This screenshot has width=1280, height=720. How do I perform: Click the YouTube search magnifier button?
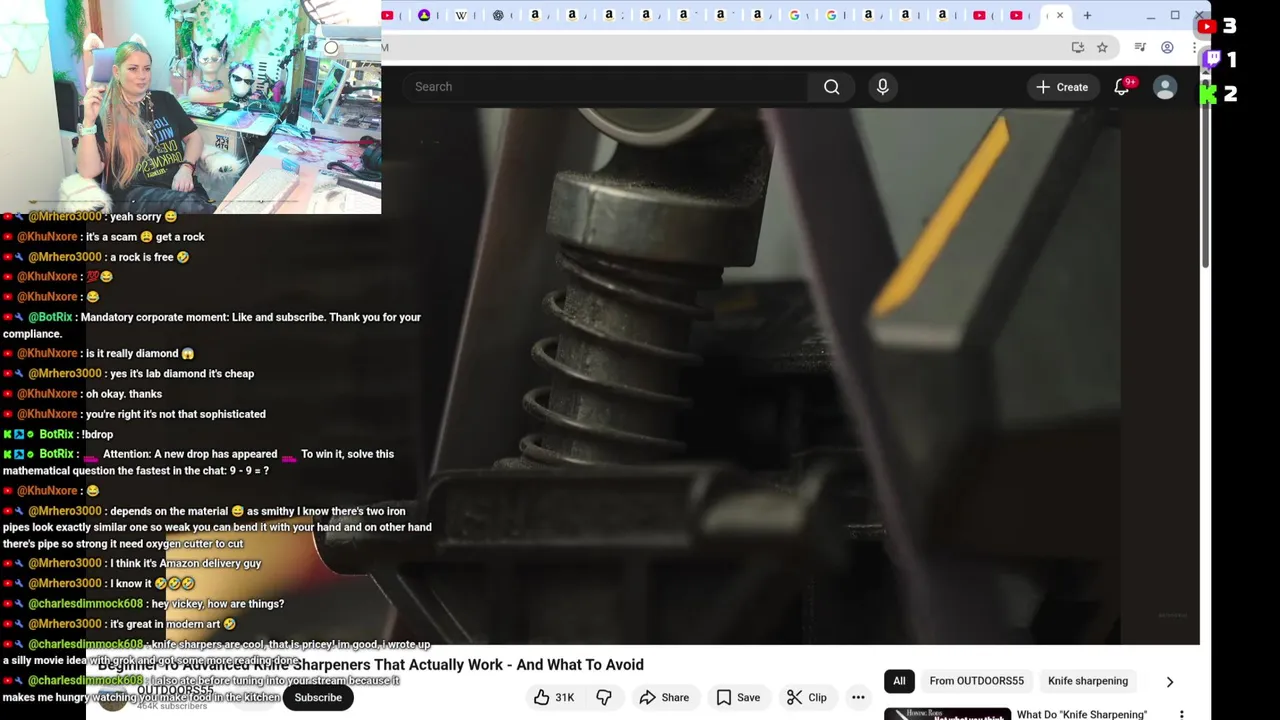coord(831,87)
